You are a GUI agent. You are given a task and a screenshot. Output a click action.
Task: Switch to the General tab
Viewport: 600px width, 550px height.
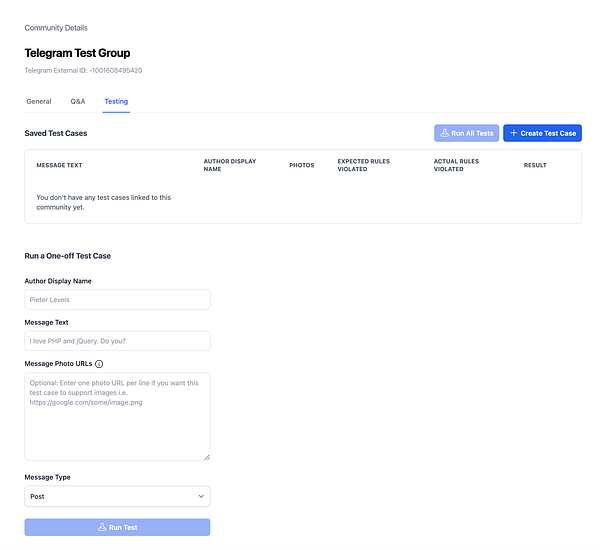(39, 101)
